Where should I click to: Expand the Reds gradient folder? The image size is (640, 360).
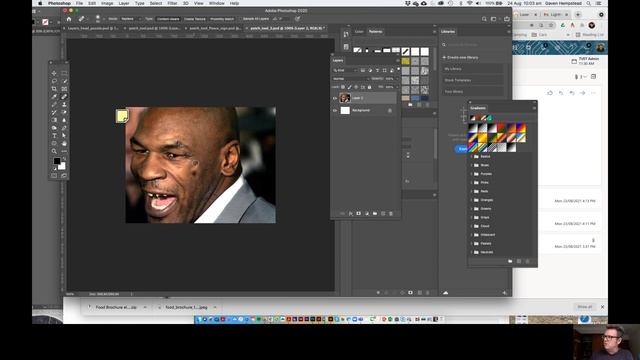[472, 191]
